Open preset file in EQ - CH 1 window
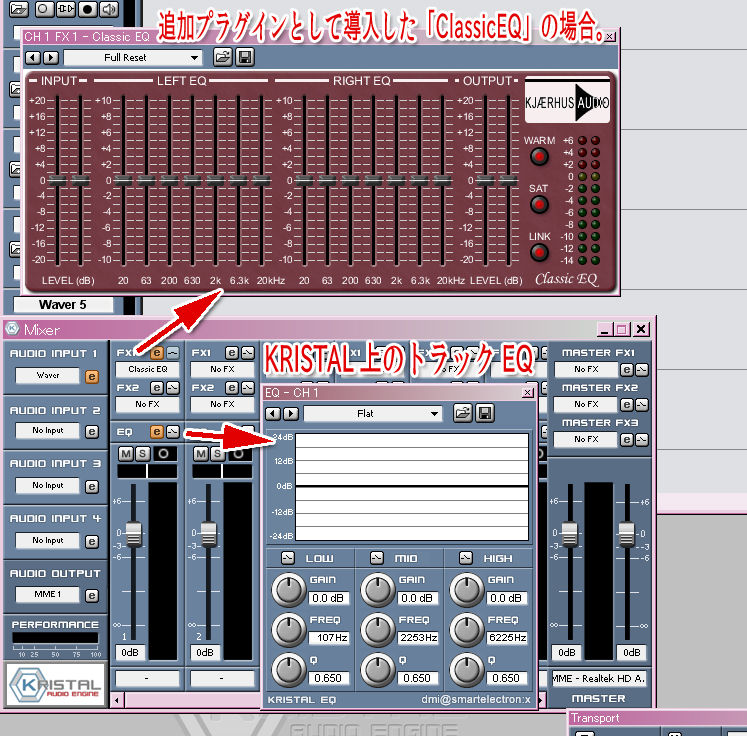This screenshot has height=736, width=747. 463,413
